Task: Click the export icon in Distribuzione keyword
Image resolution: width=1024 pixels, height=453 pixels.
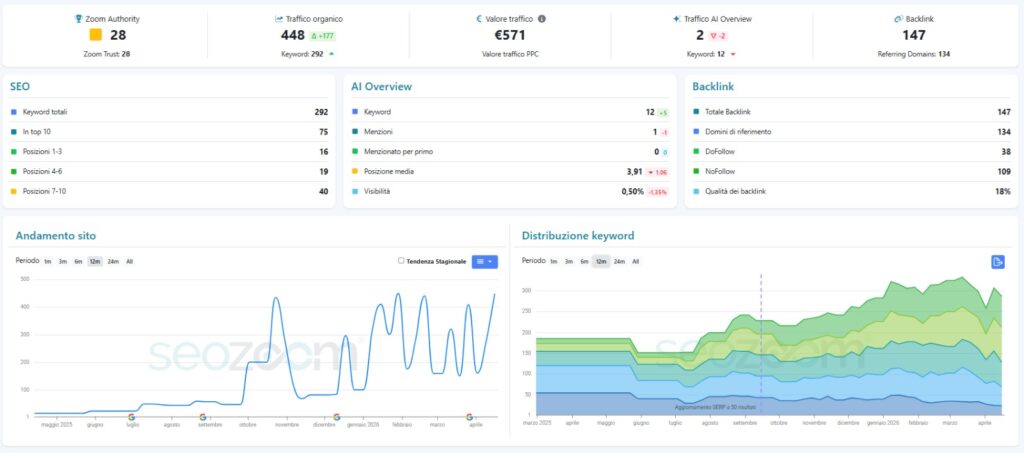Action: pos(998,262)
